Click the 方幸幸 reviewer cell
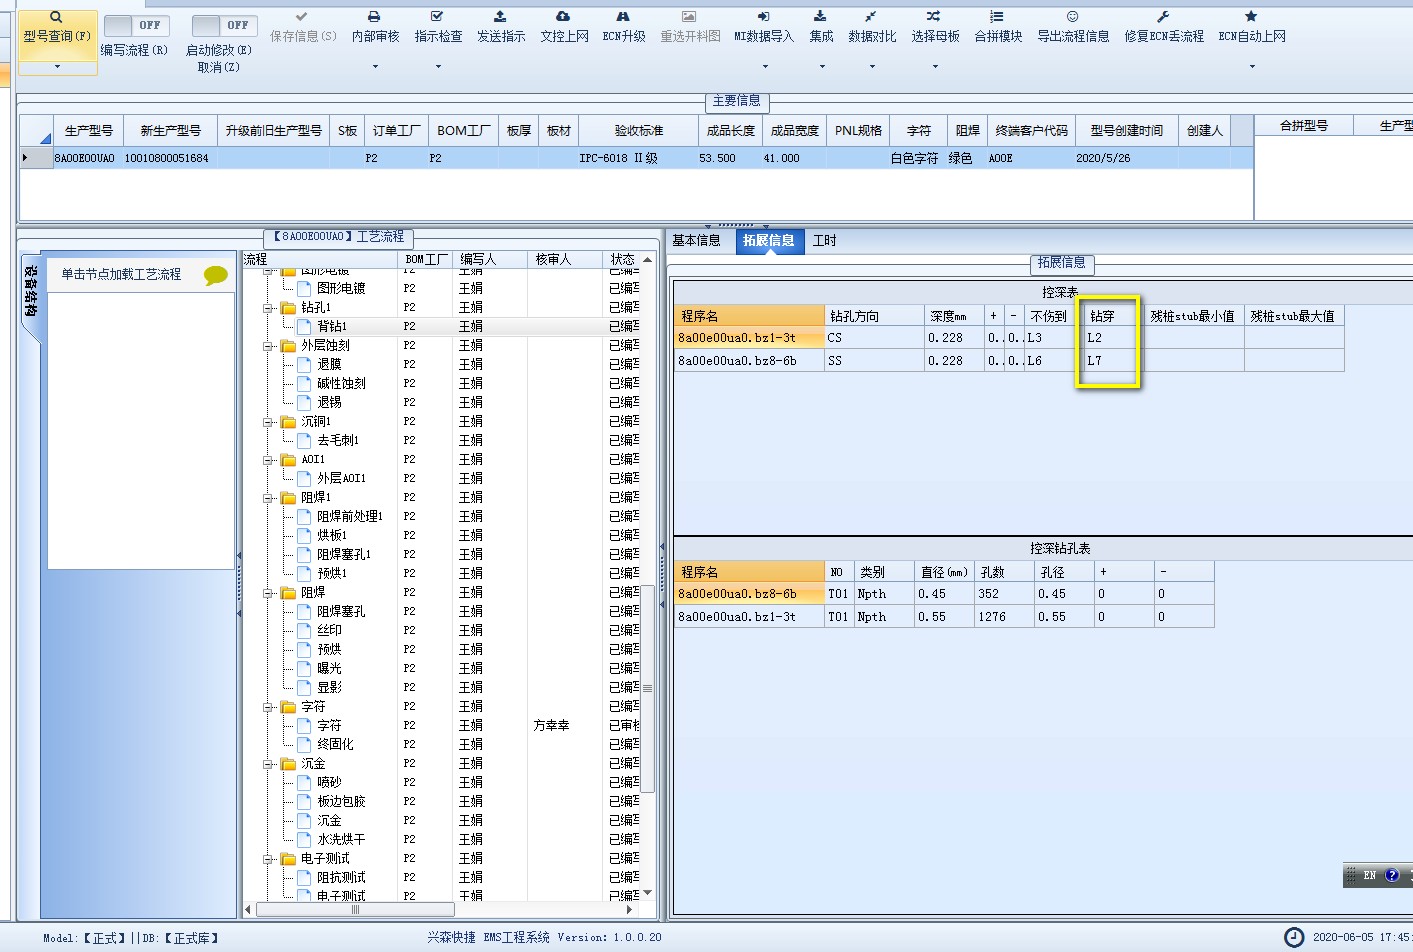 pyautogui.click(x=563, y=726)
